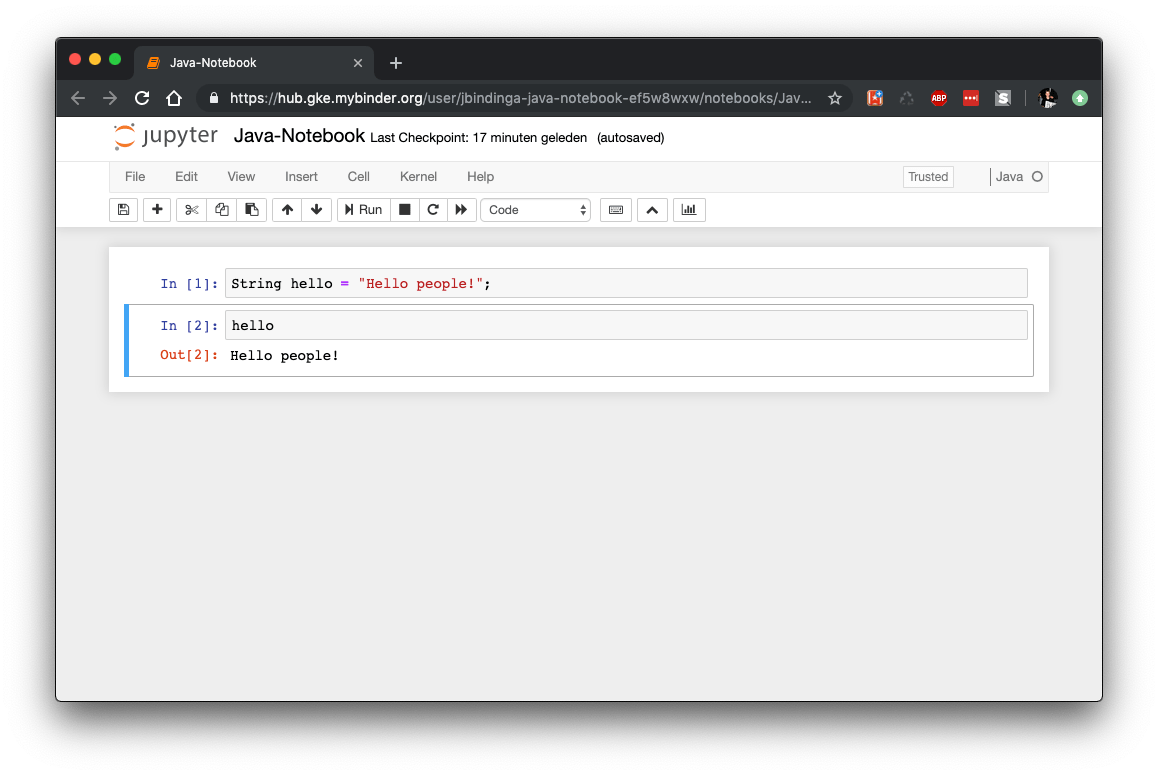The height and width of the screenshot is (775, 1158).
Task: Run the current cell with Run button
Action: coord(363,209)
